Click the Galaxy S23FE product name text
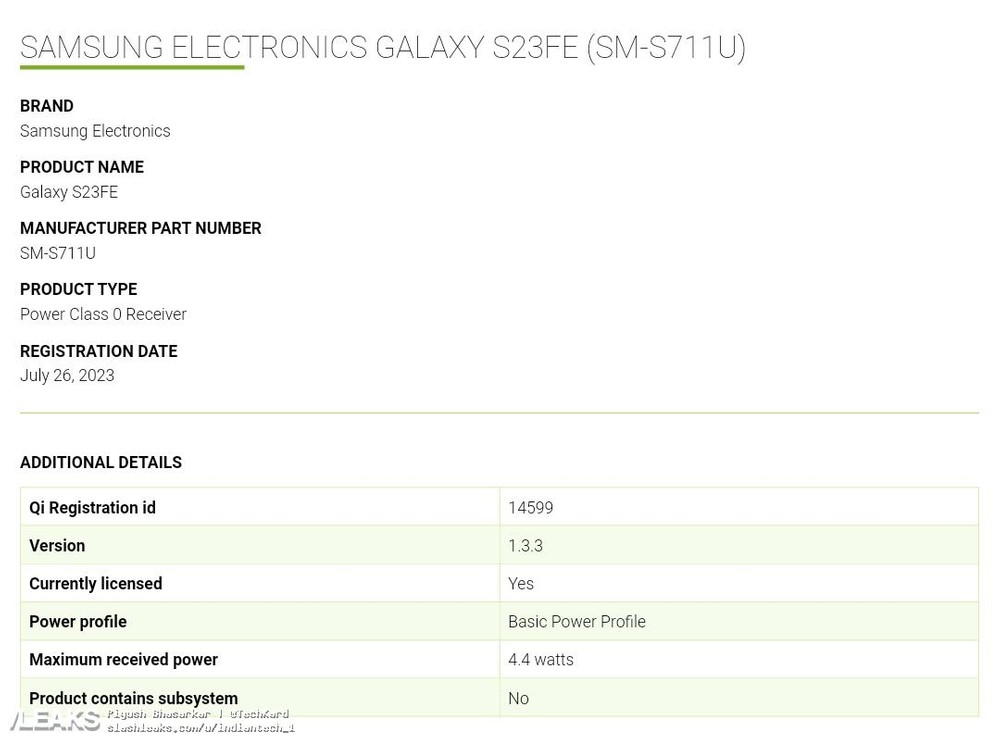This screenshot has width=1000, height=749. pos(69,192)
